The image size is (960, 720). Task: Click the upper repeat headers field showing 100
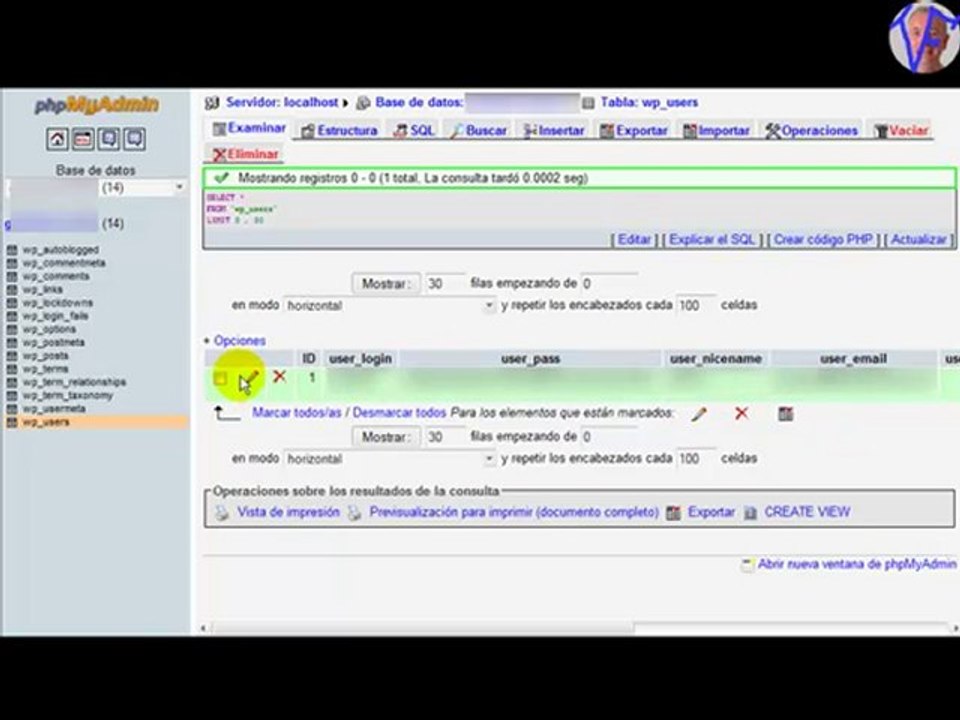click(x=696, y=305)
